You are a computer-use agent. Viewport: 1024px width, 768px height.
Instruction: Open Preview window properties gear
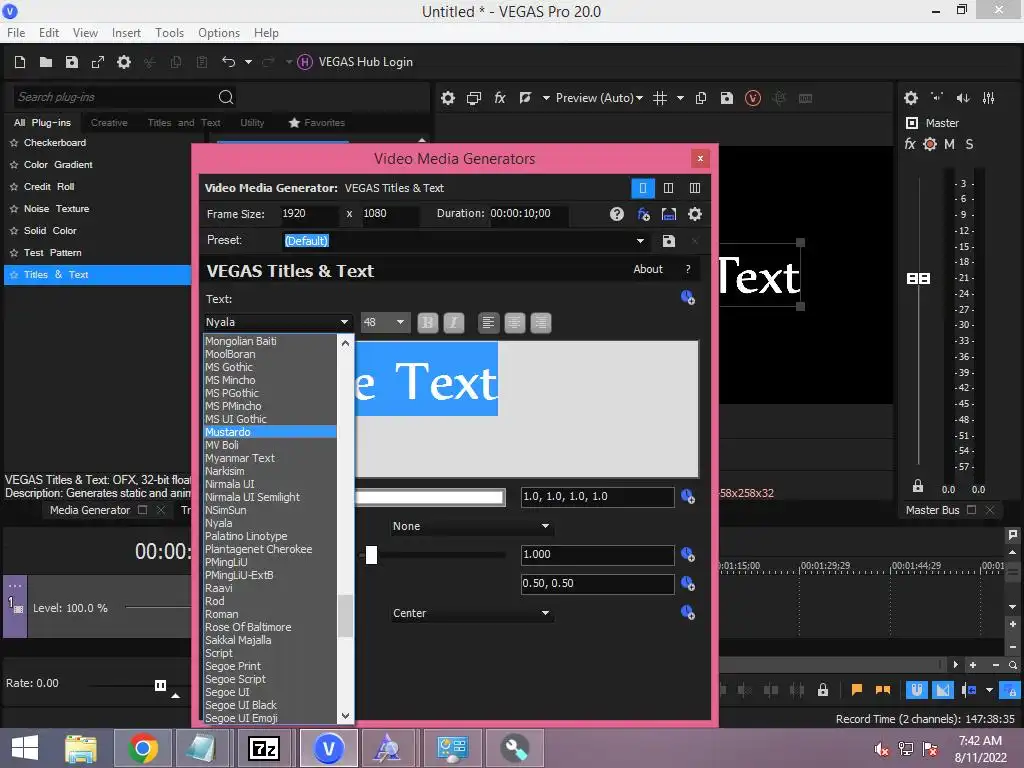[447, 98]
